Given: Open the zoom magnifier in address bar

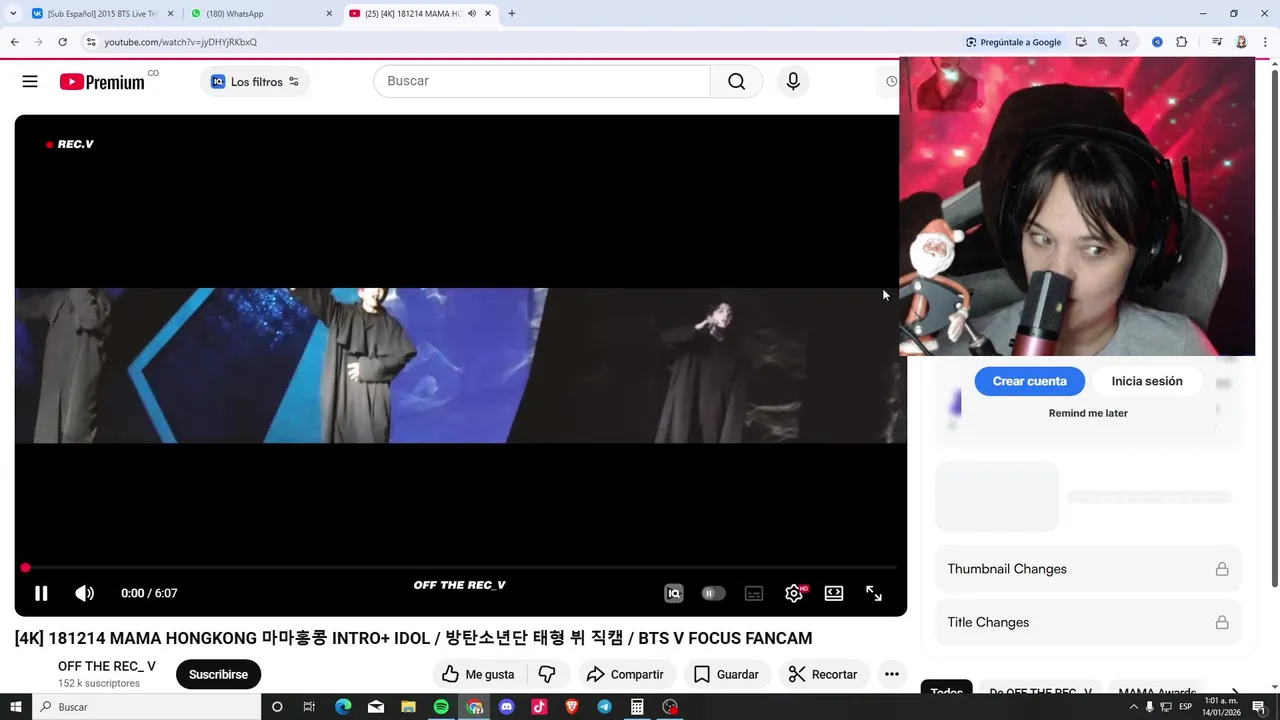Looking at the screenshot, I should coord(1102,42).
